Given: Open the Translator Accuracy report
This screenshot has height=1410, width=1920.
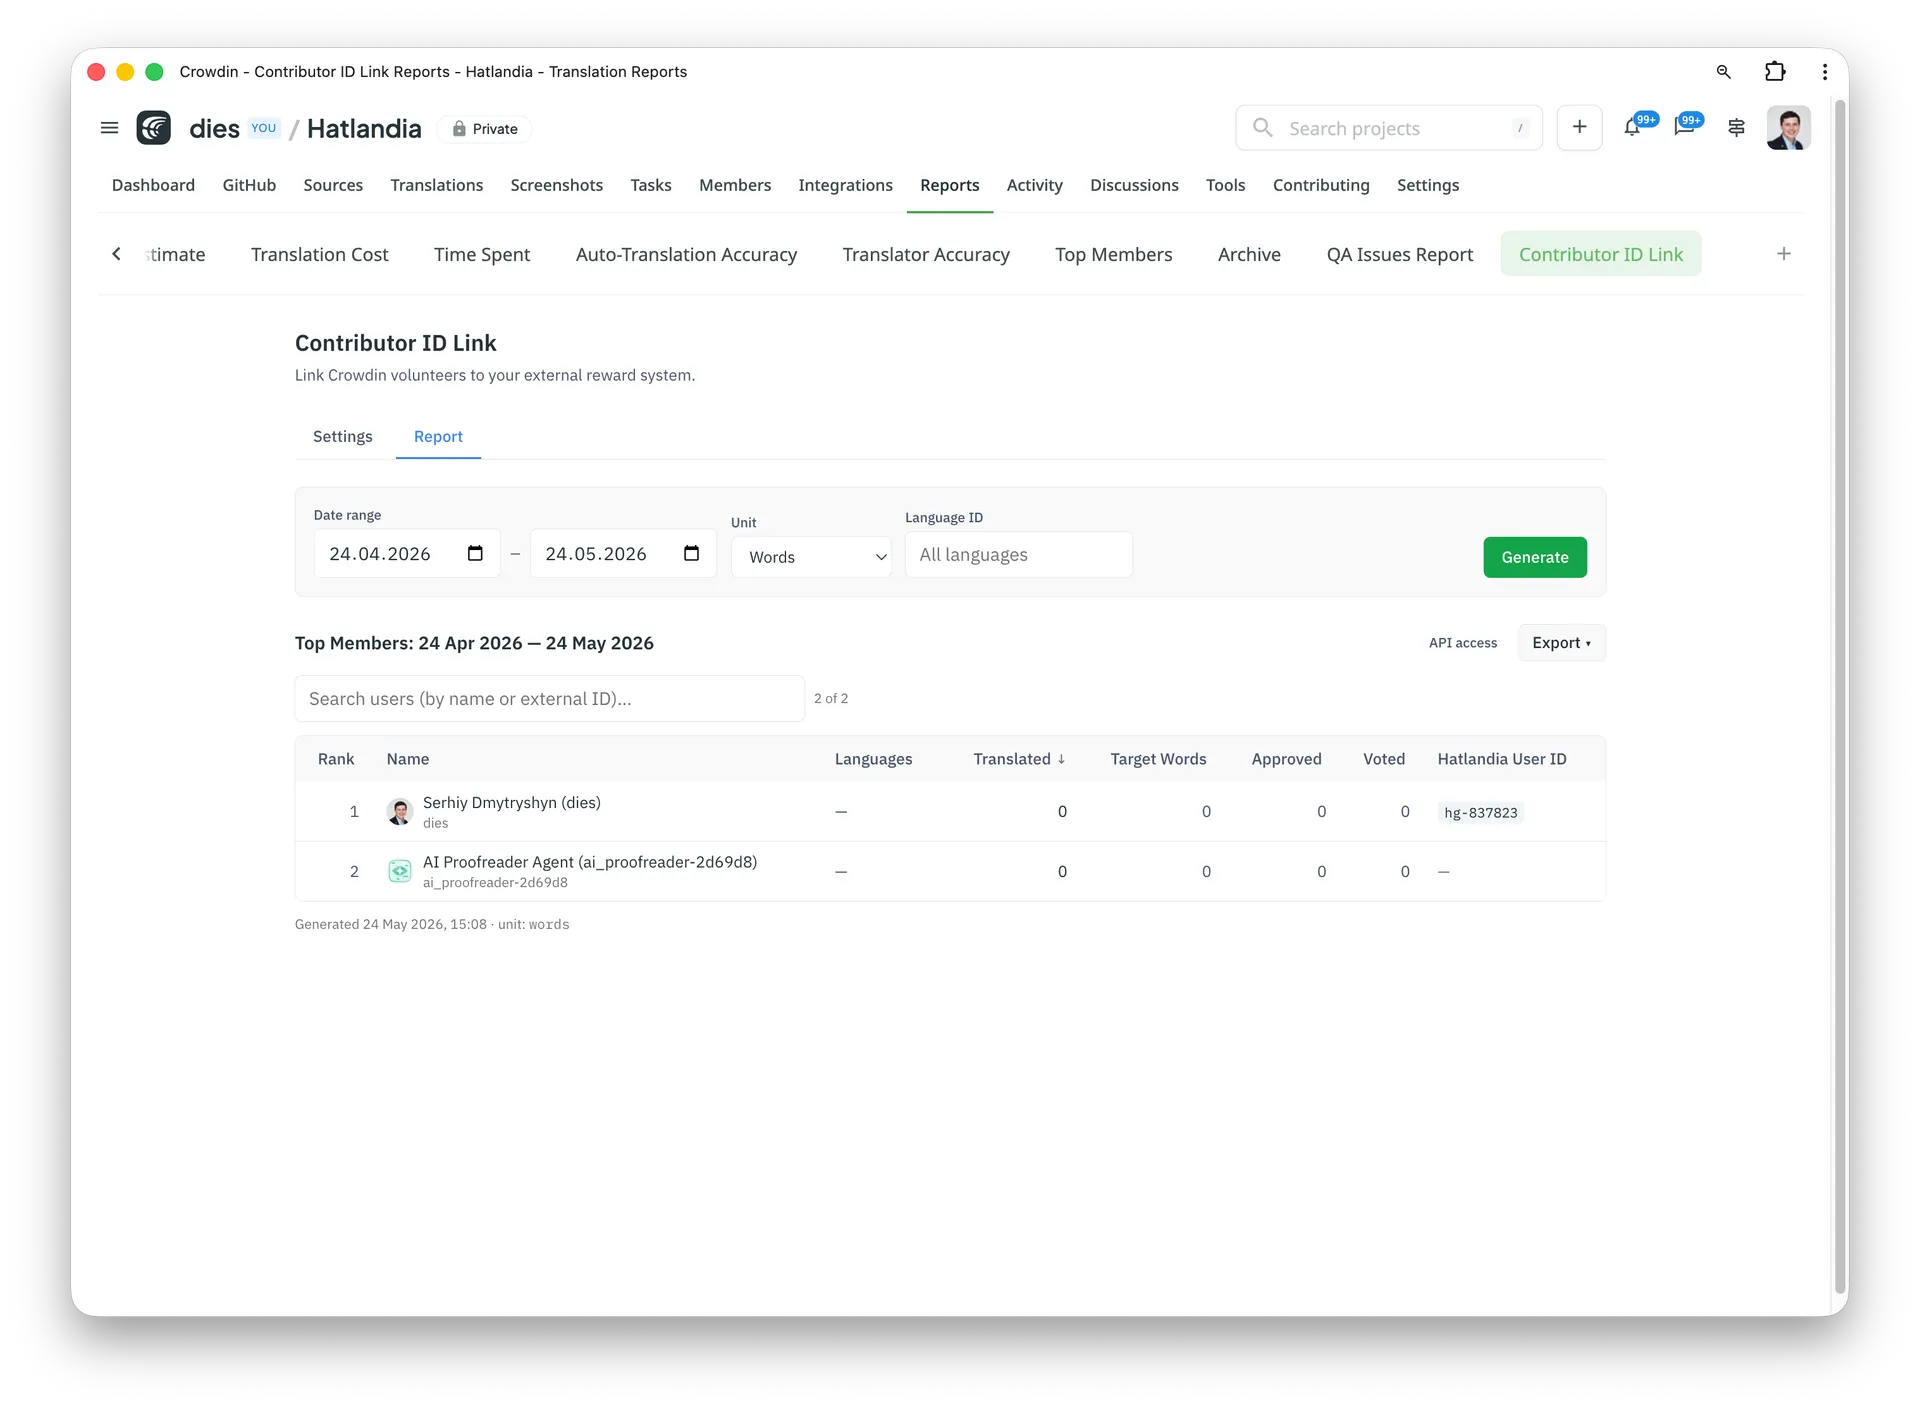Looking at the screenshot, I should [926, 255].
